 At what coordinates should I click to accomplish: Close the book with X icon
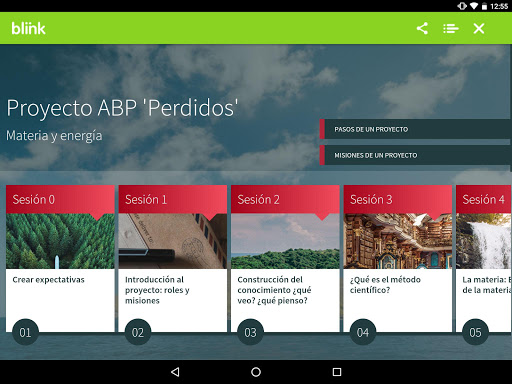(x=479, y=29)
